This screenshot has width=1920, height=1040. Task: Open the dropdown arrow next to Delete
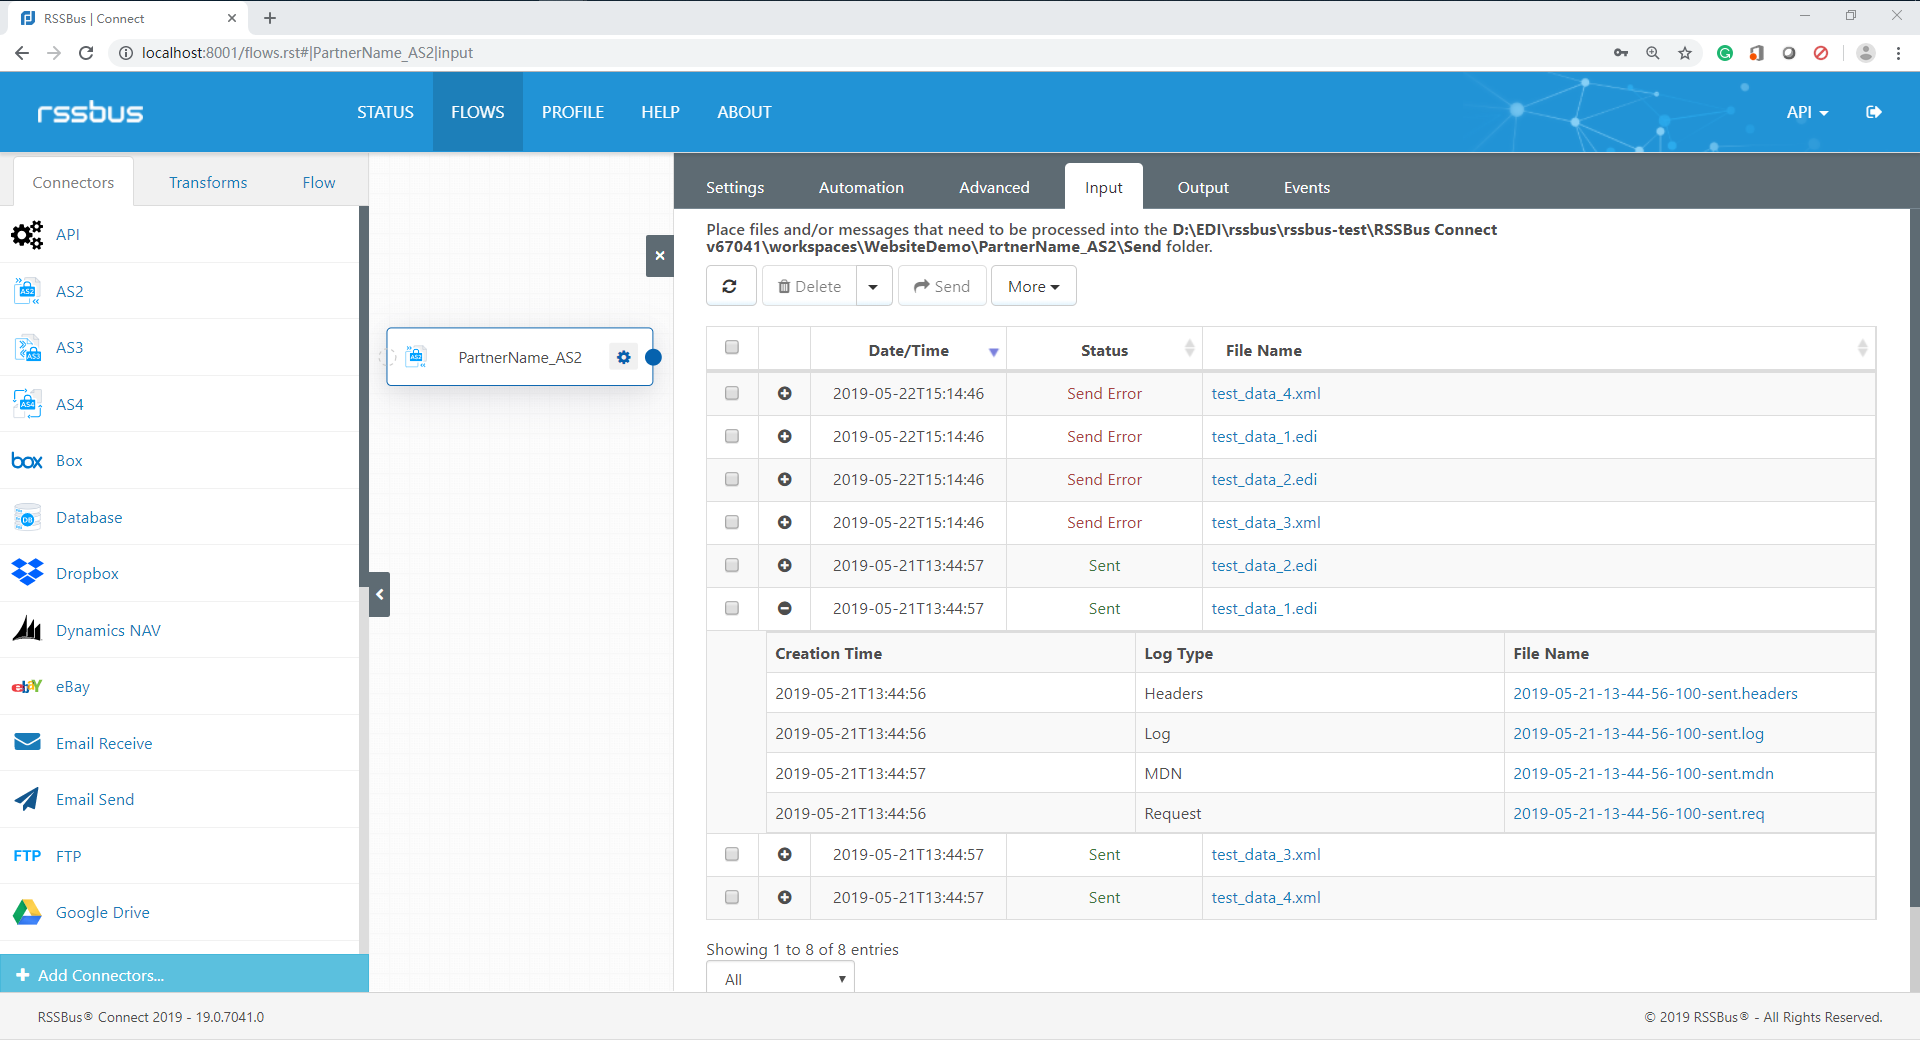(x=873, y=286)
